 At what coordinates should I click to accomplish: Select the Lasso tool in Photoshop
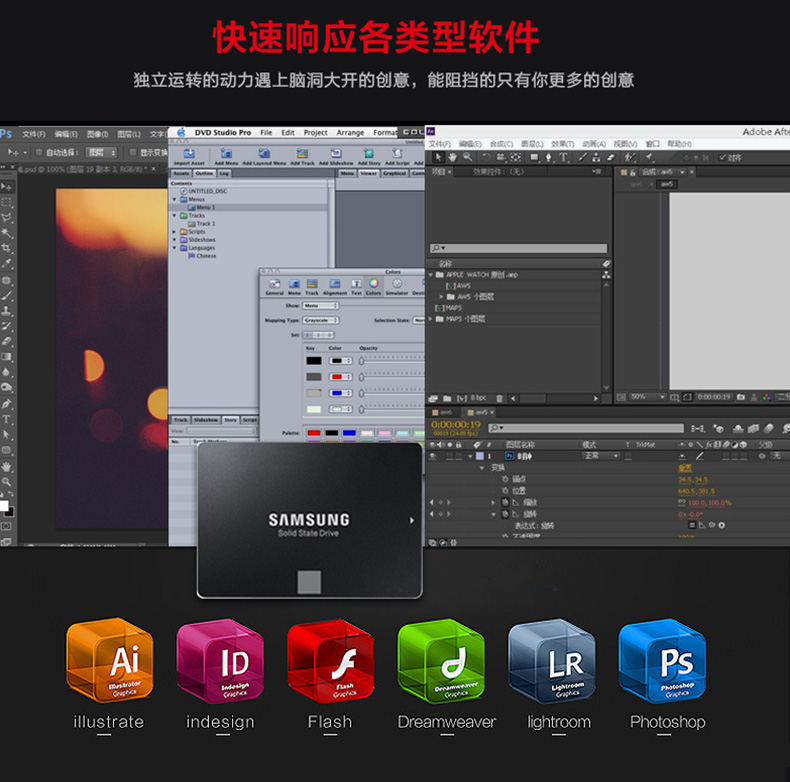(x=7, y=218)
